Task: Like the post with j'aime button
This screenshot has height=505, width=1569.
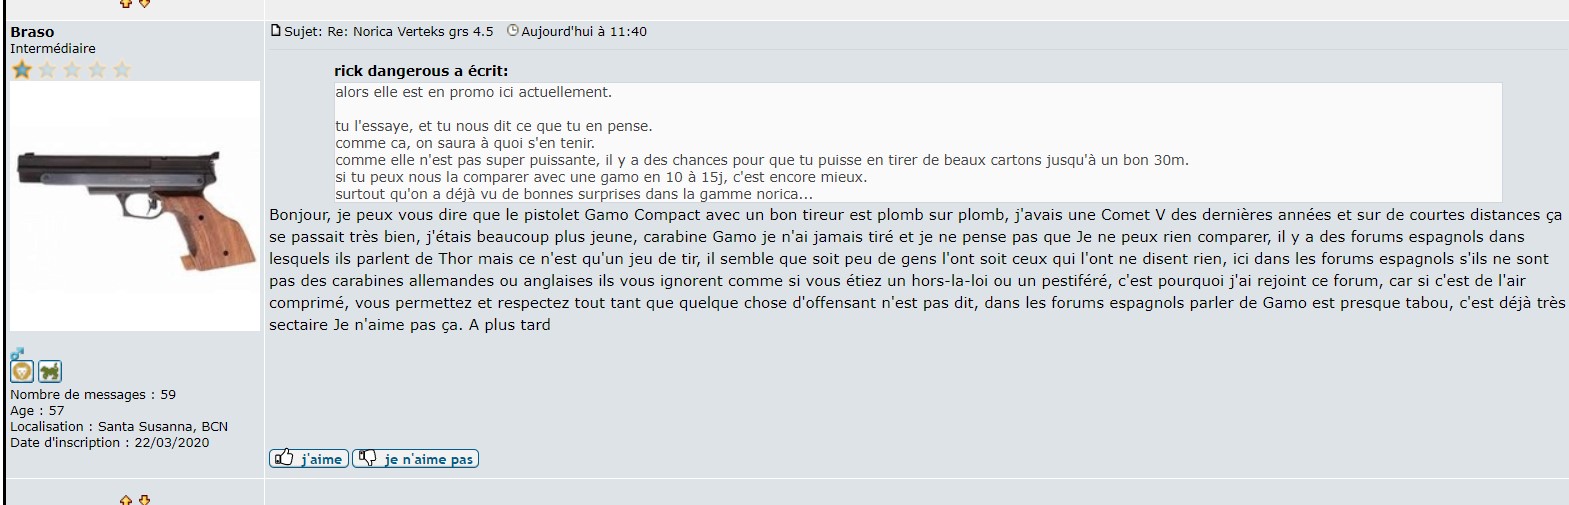Action: [x=309, y=459]
